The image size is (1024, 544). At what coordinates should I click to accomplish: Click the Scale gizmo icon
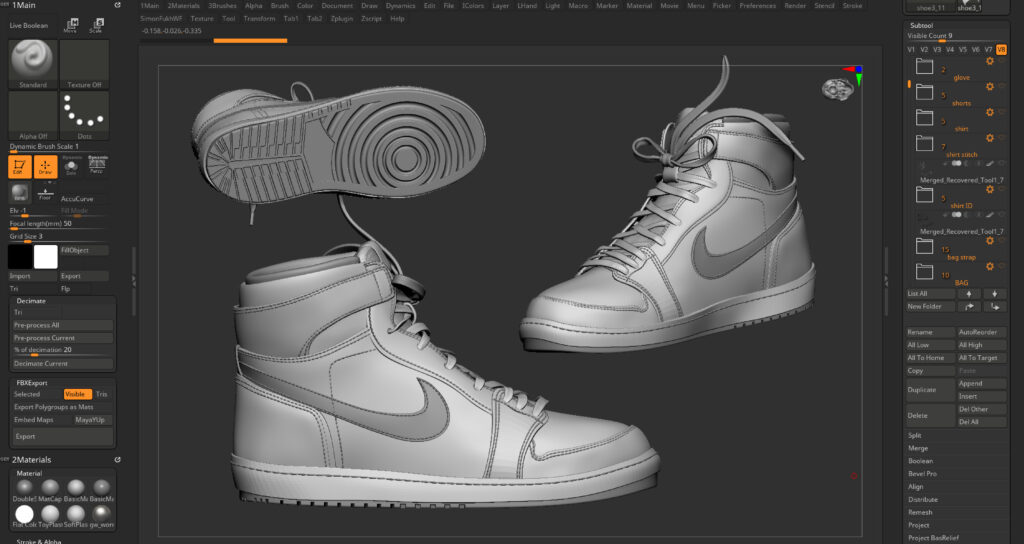tap(96, 25)
